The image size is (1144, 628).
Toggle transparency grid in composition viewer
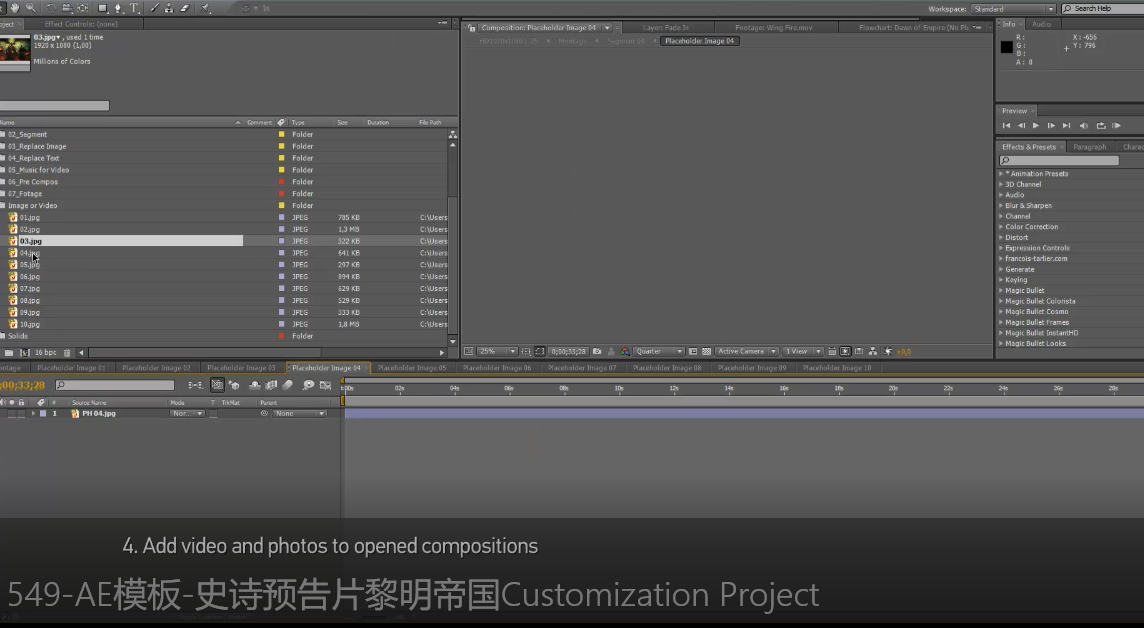click(x=707, y=352)
